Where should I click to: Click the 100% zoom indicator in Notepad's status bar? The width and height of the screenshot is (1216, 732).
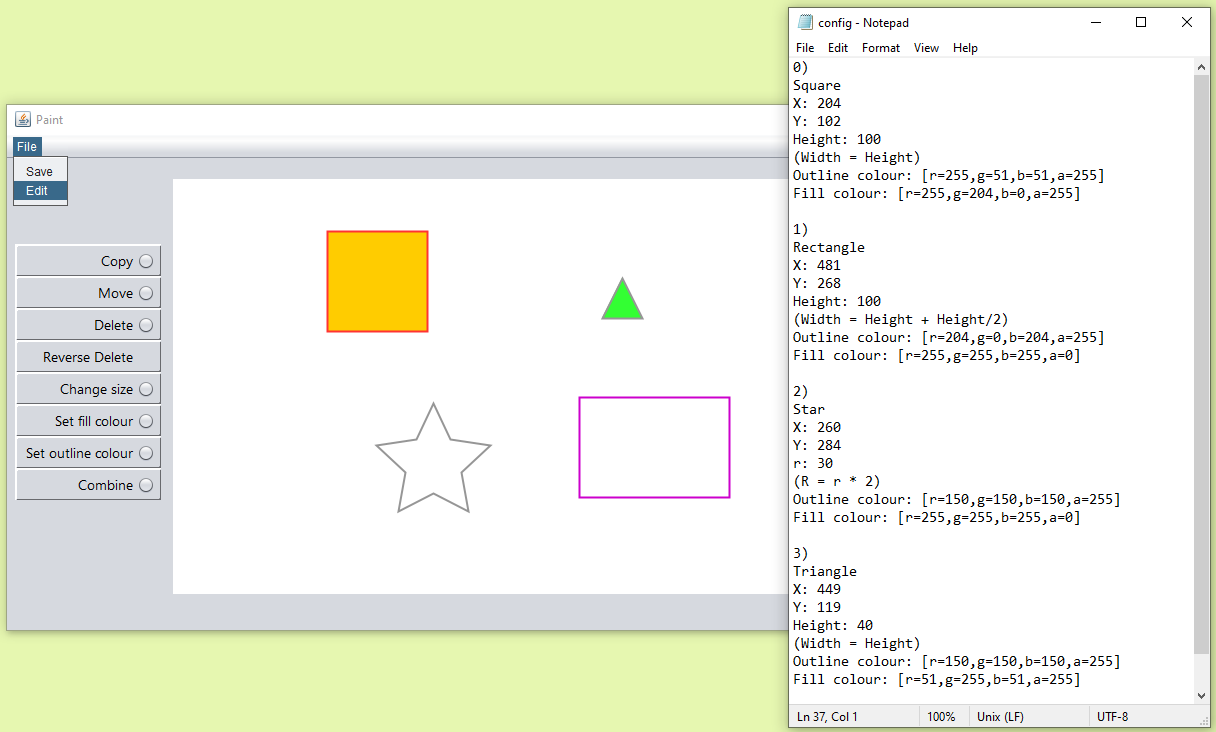coord(941,716)
